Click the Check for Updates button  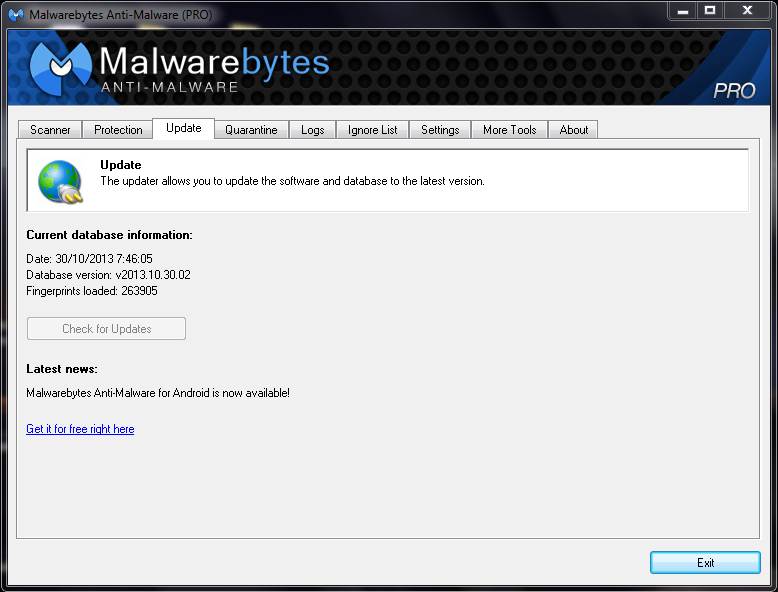click(x=106, y=329)
